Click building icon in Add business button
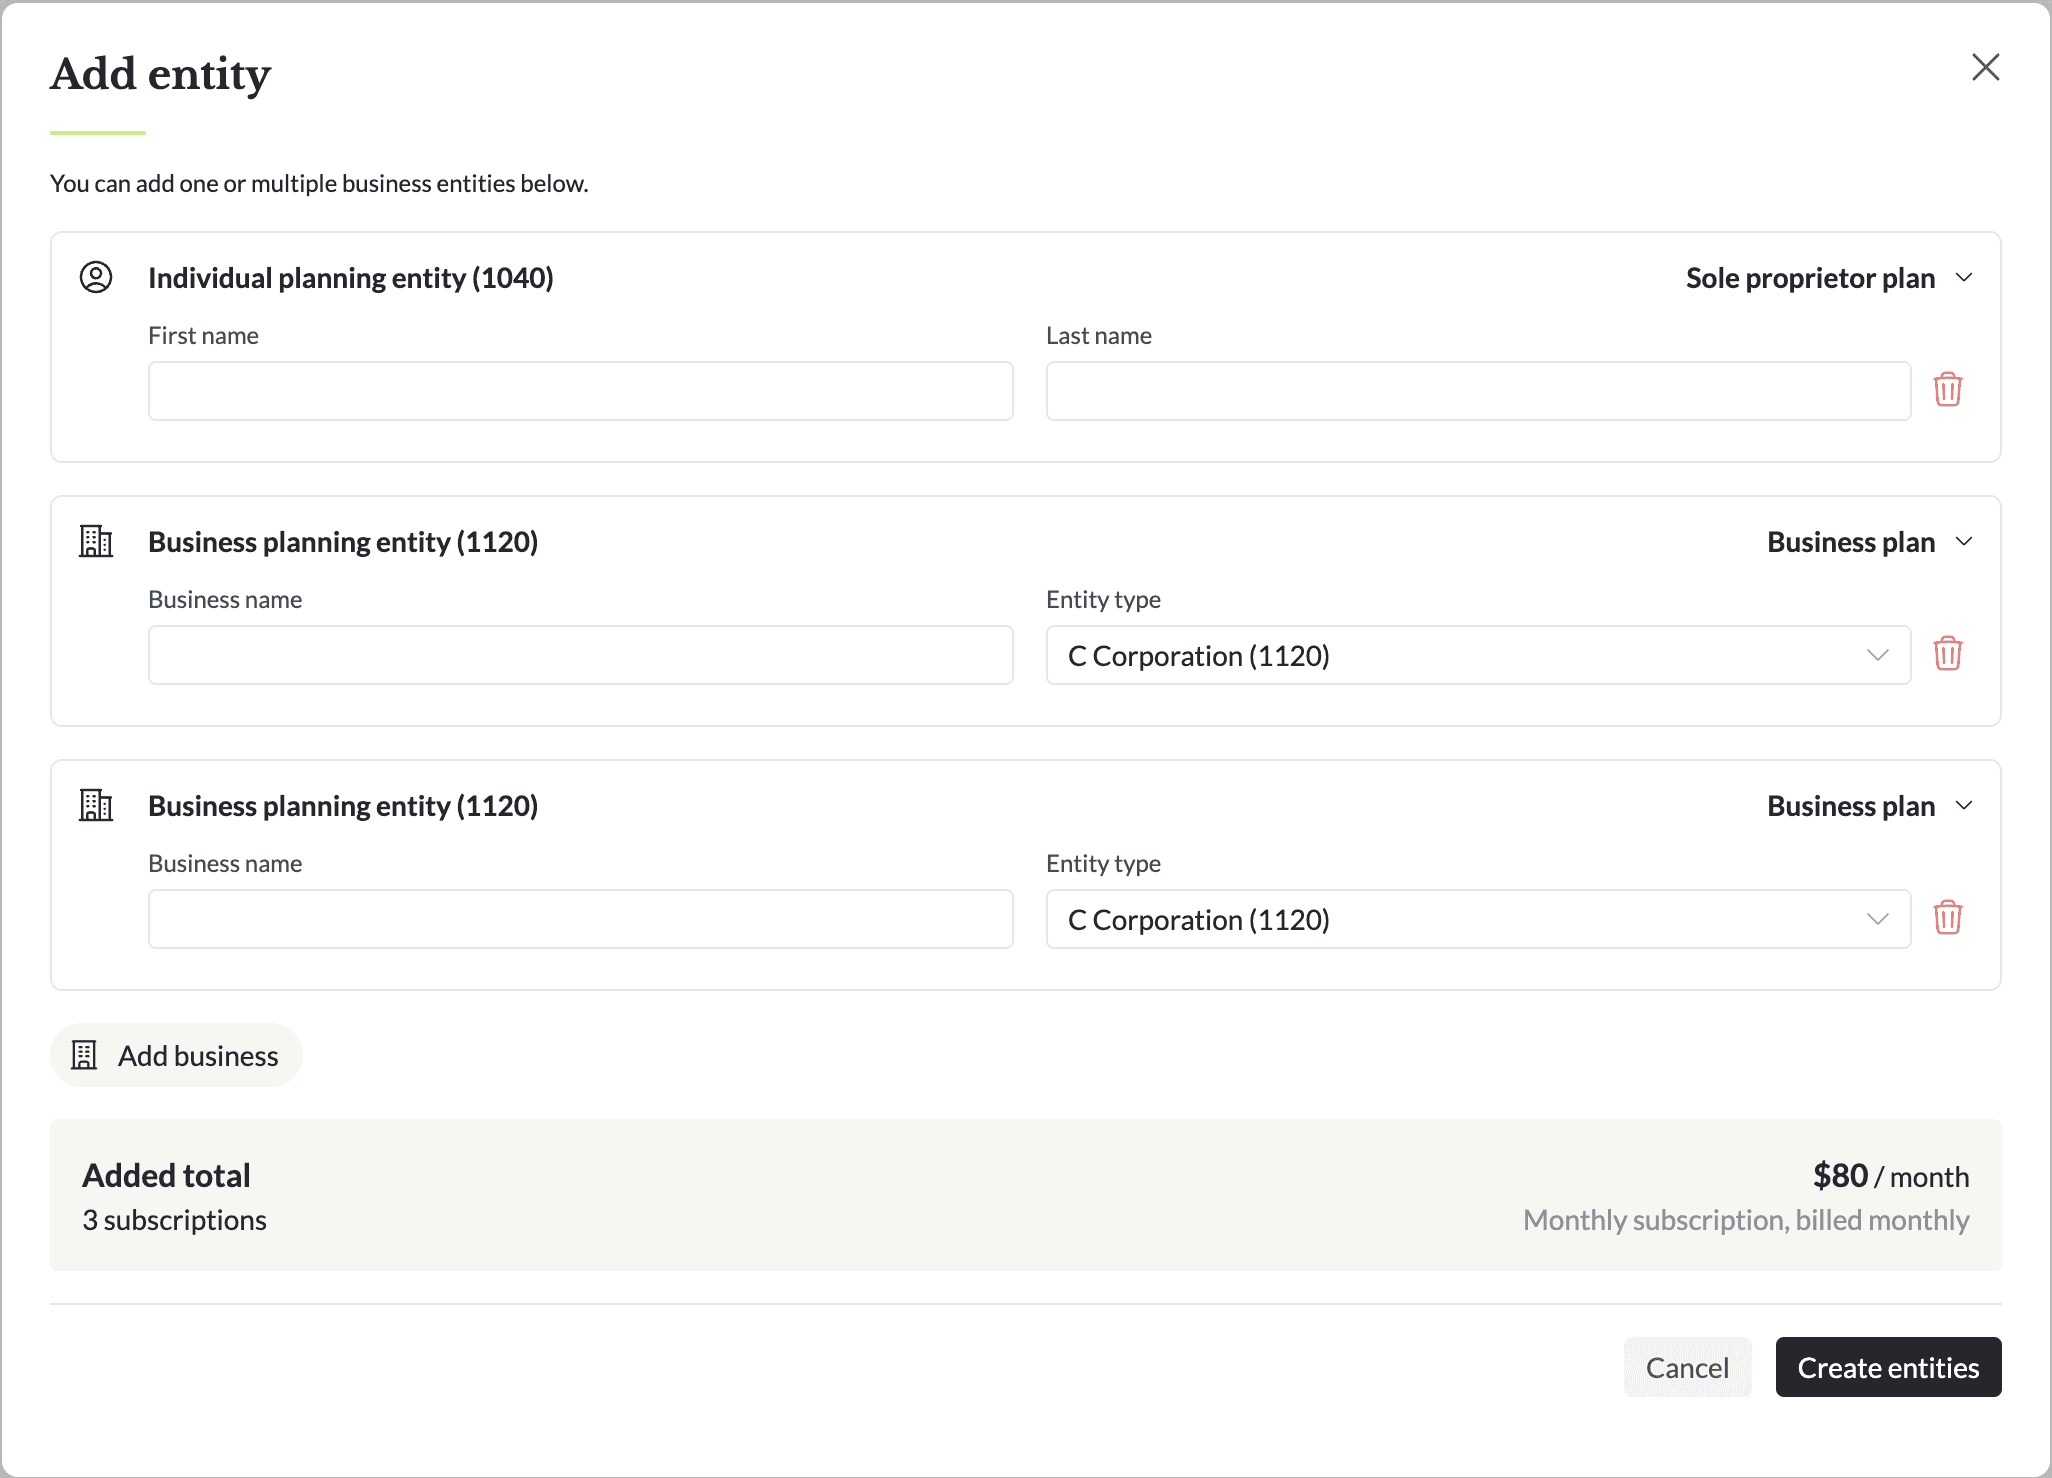 (x=85, y=1055)
